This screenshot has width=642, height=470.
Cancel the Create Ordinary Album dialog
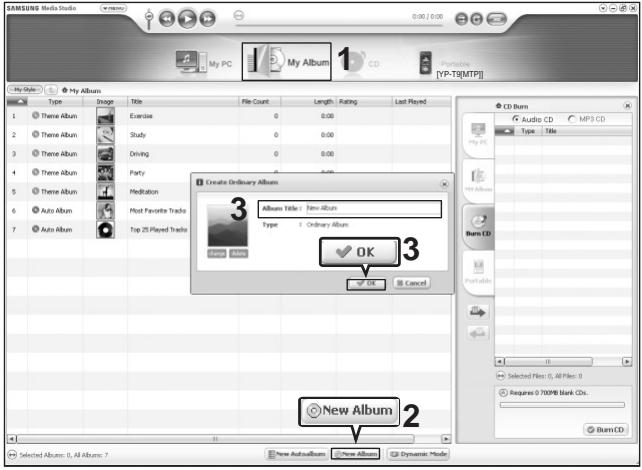(412, 283)
